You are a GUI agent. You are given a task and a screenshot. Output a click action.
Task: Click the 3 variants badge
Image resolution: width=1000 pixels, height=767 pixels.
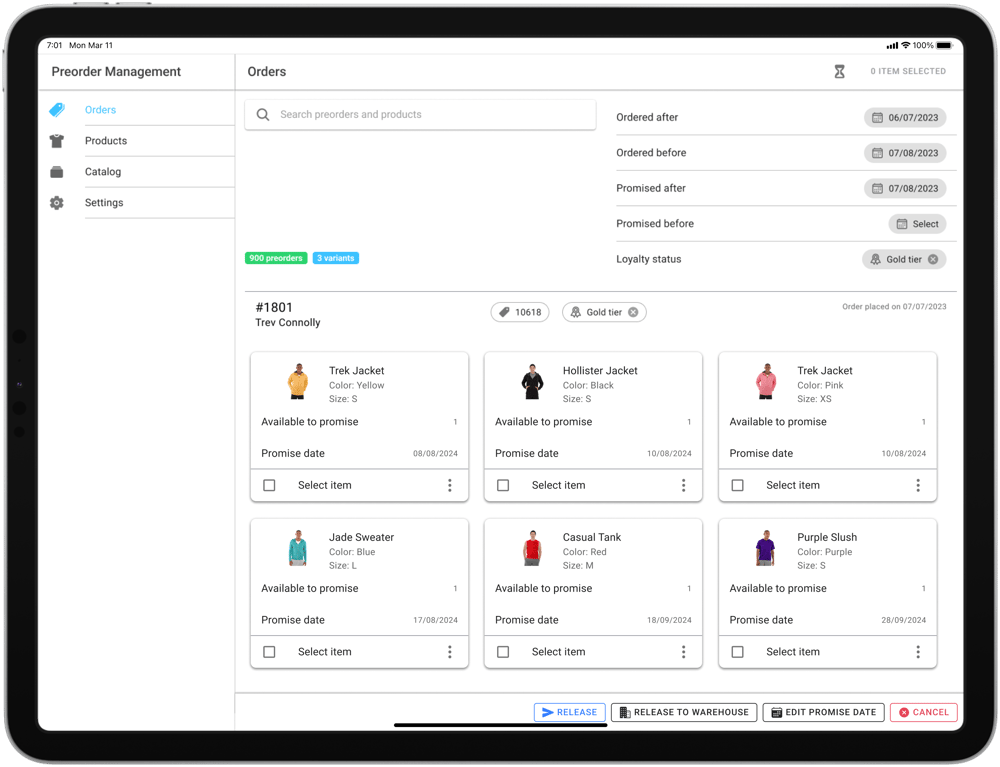pyautogui.click(x=335, y=258)
